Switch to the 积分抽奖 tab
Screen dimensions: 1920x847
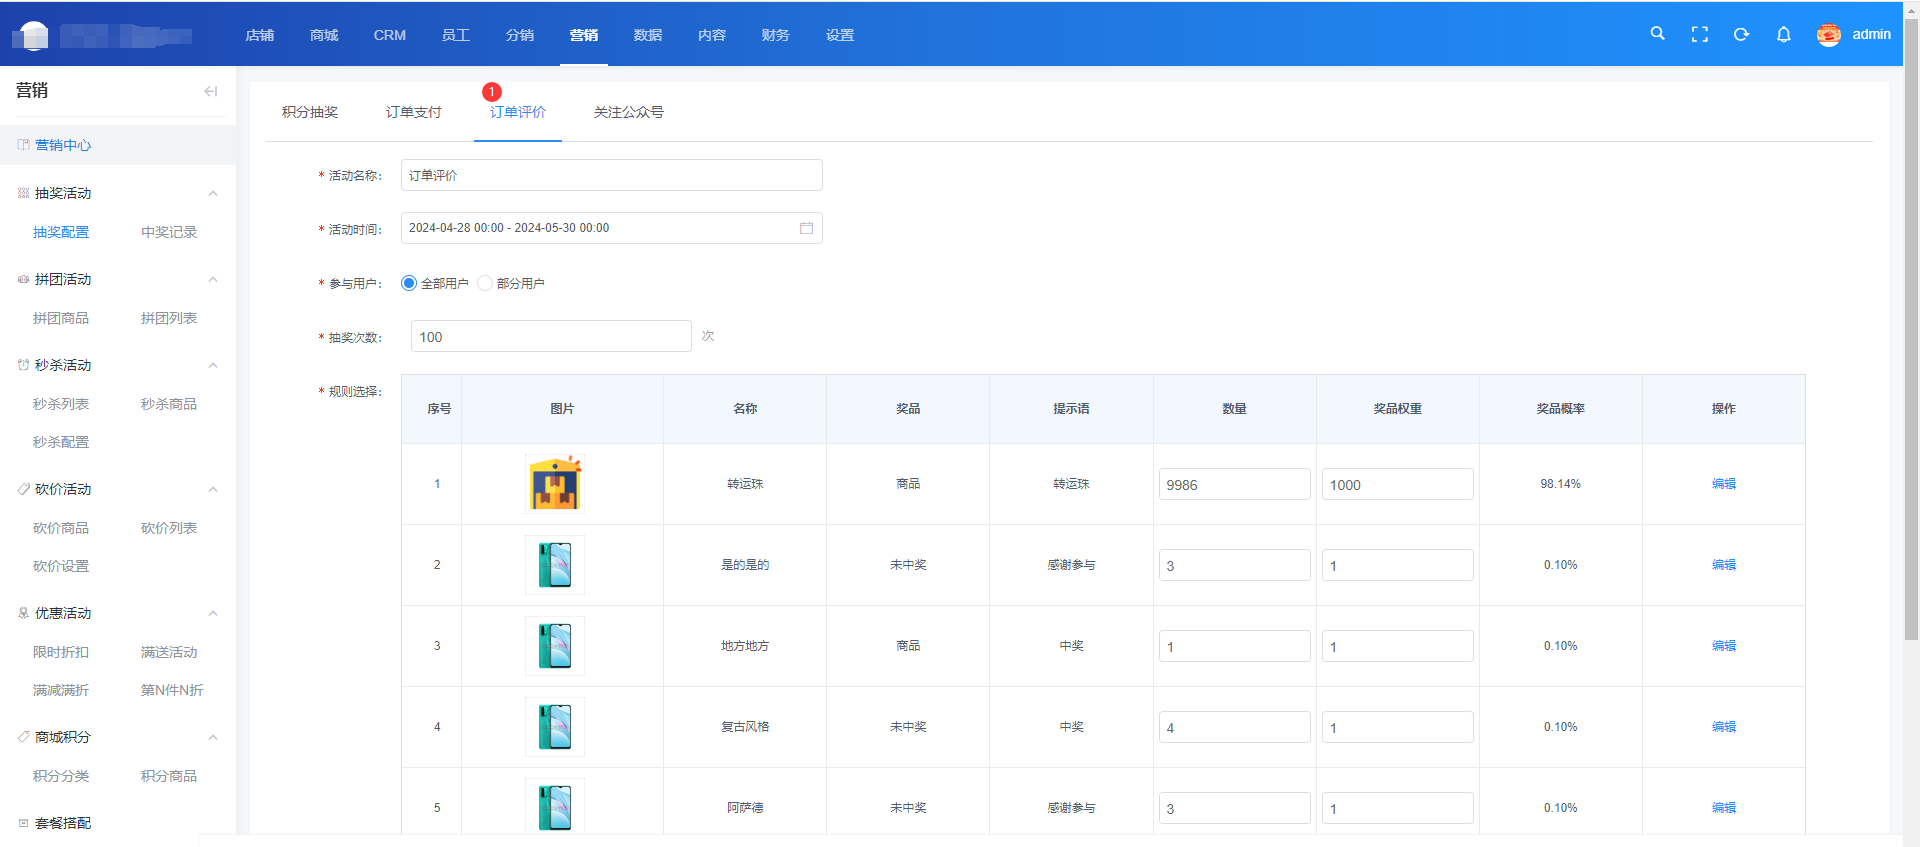(310, 112)
